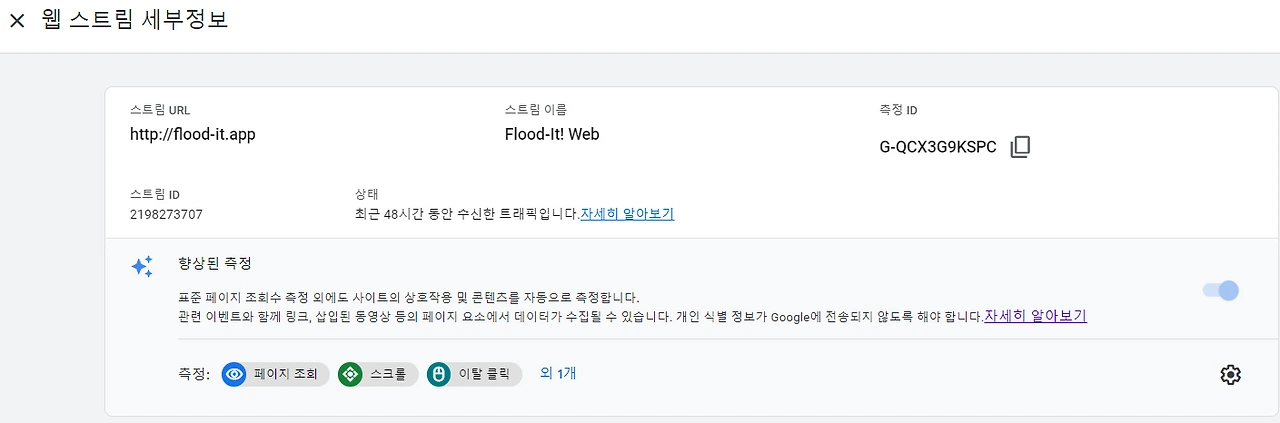Click the eye icon in 페이지 조회 chip
Screen dimensions: 1280x423
[235, 374]
